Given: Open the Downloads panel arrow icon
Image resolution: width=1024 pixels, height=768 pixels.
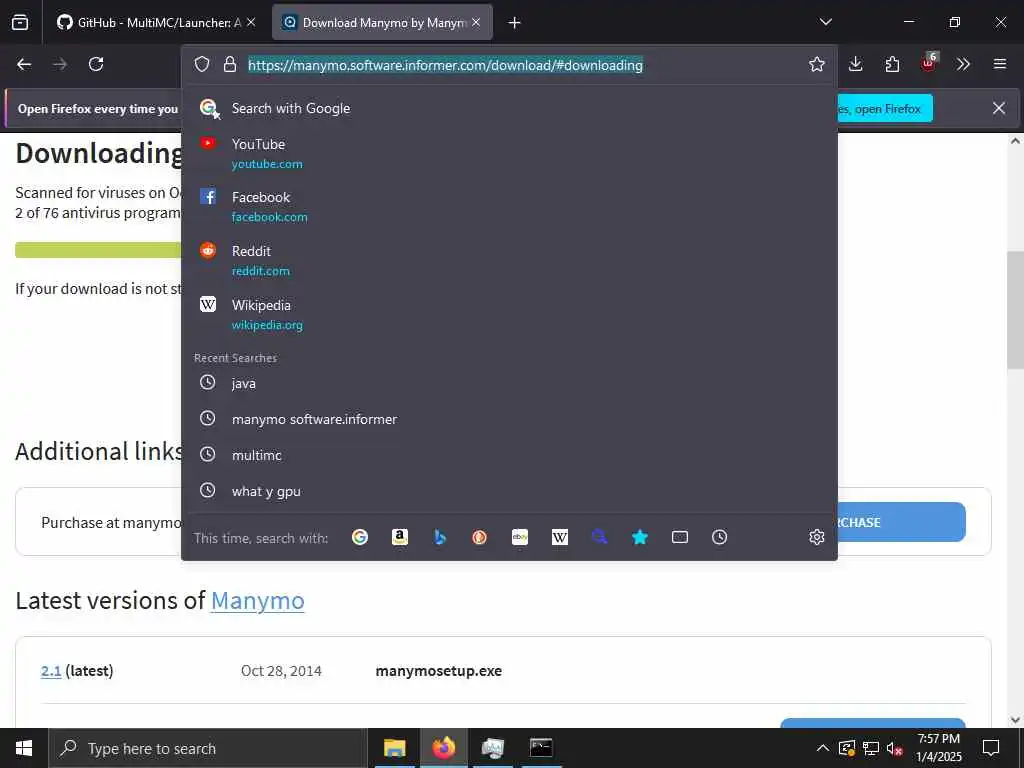Looking at the screenshot, I should pos(856,64).
